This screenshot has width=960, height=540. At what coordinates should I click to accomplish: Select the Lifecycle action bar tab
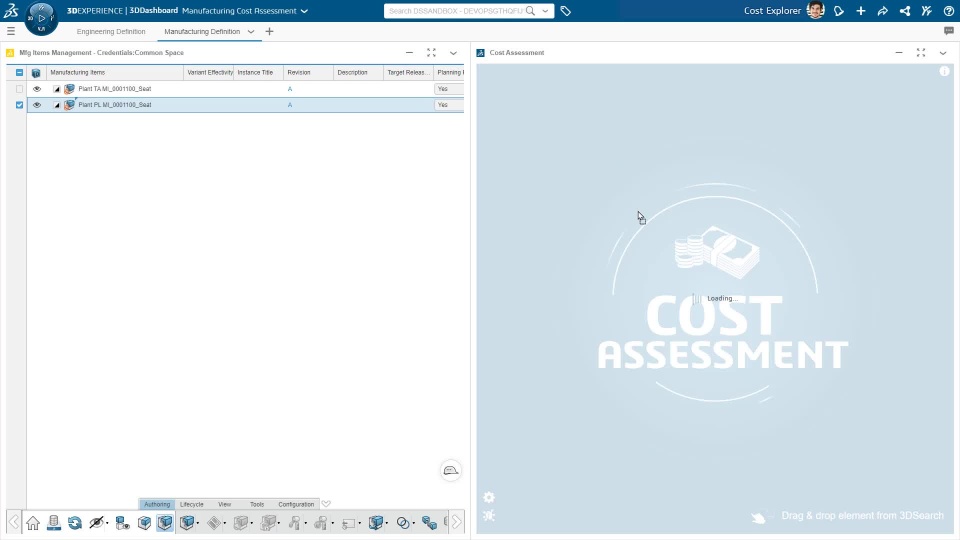pos(192,504)
